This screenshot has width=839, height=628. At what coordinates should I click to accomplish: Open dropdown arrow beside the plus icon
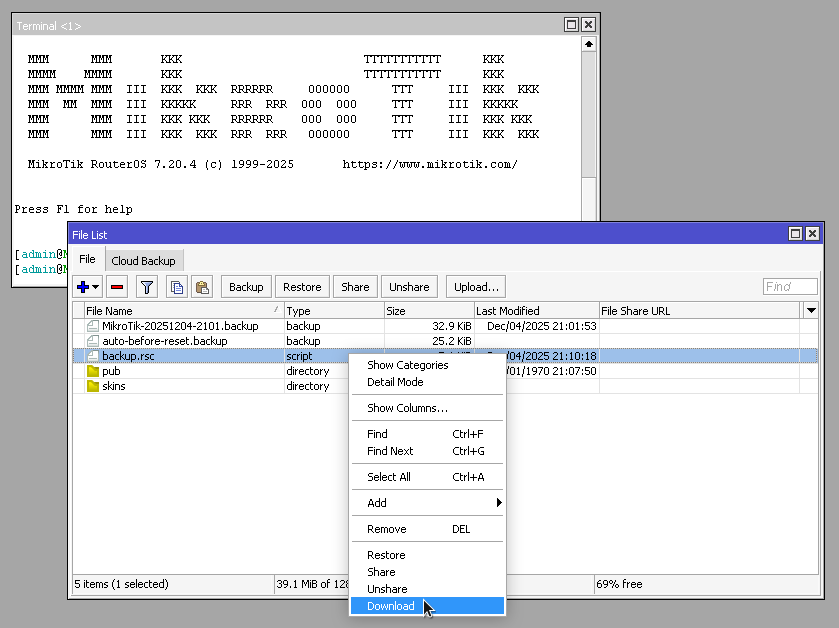pyautogui.click(x=96, y=288)
